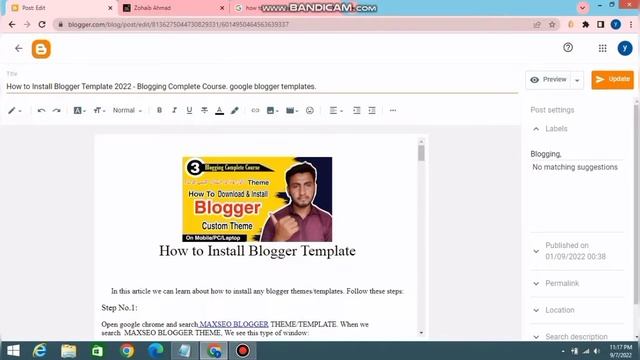Collapse the Labels section
The image size is (640, 360).
(536, 129)
